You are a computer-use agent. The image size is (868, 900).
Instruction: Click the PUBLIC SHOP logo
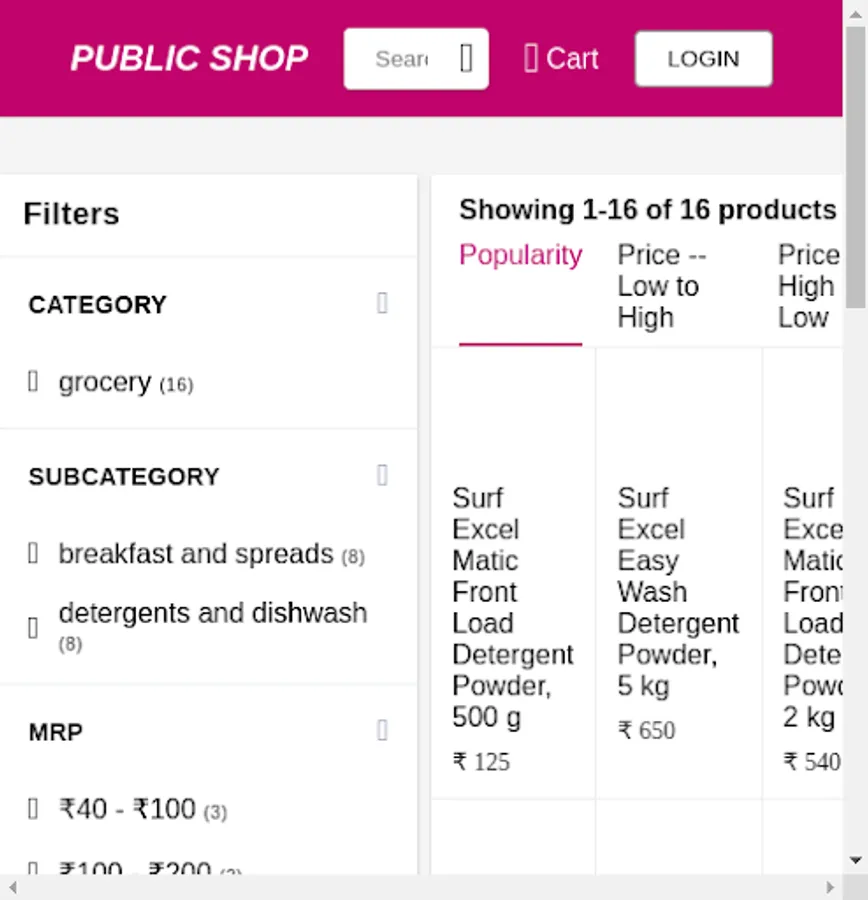(x=189, y=59)
